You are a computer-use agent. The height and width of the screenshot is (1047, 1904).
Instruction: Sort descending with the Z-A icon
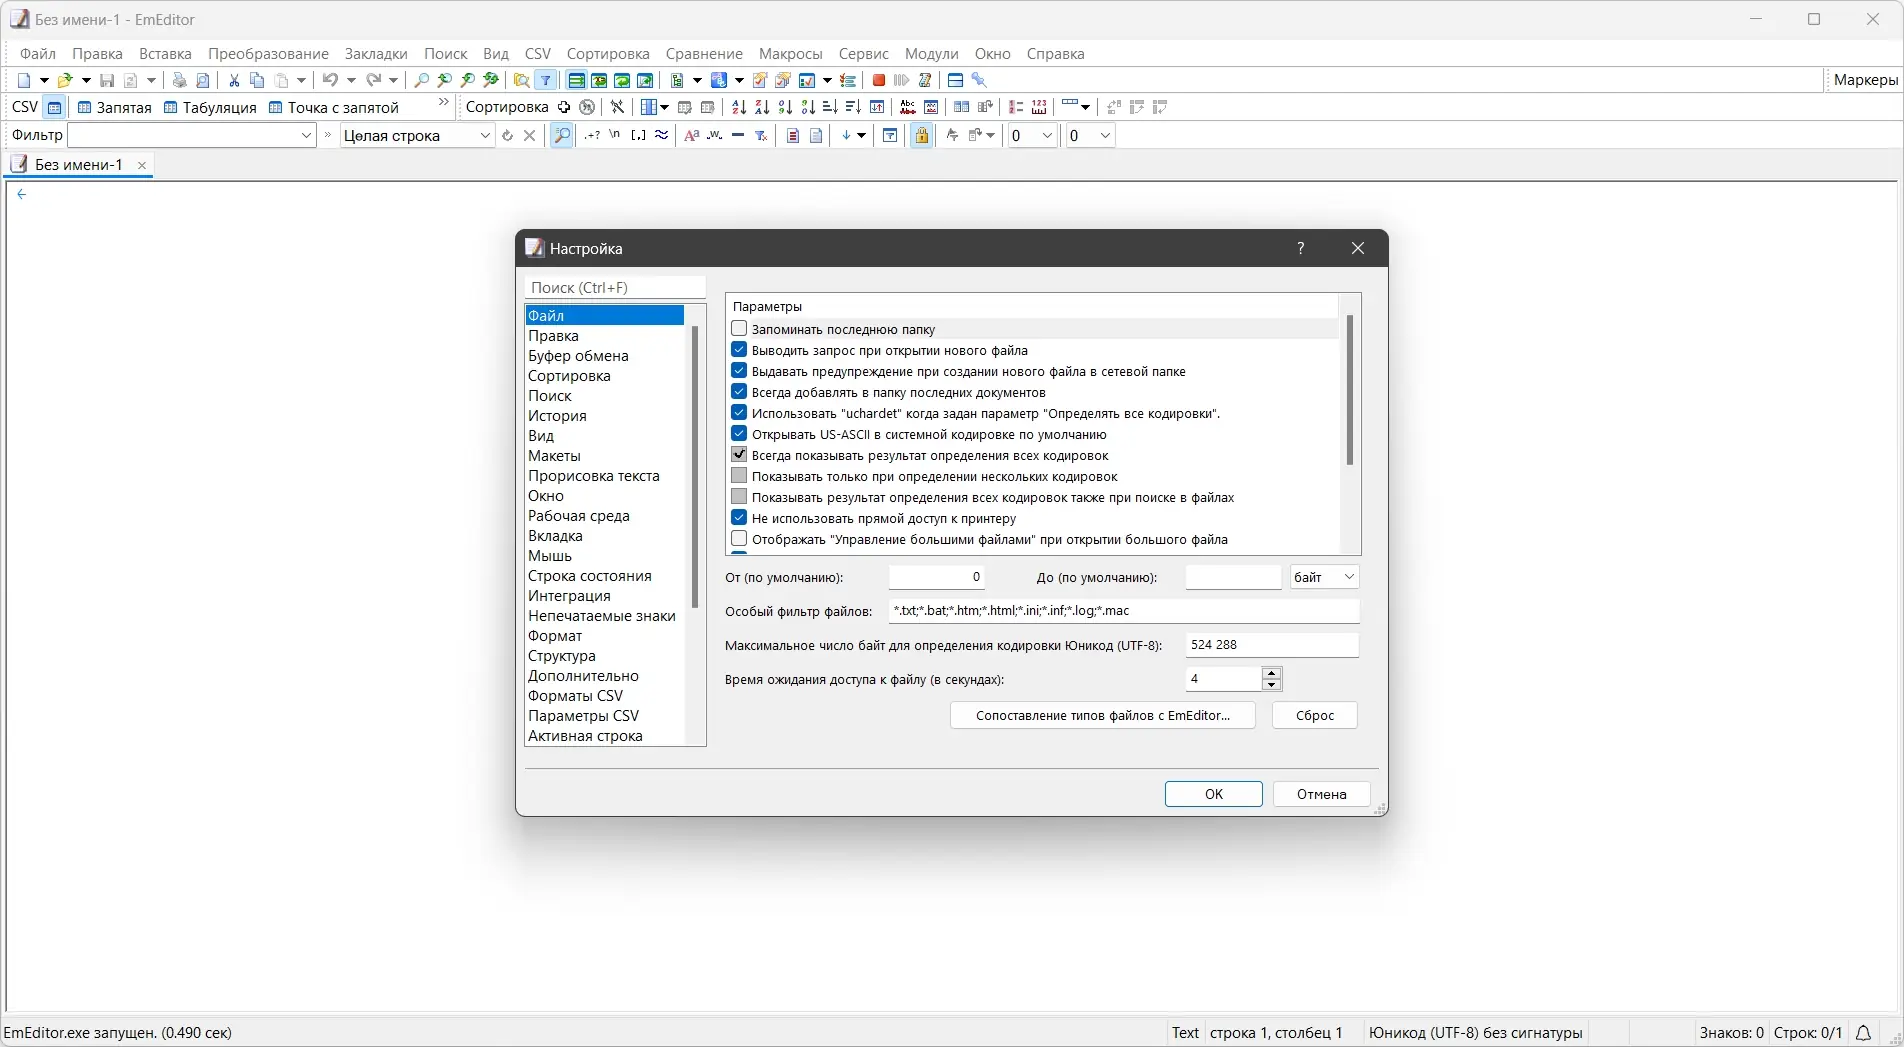[x=762, y=107]
